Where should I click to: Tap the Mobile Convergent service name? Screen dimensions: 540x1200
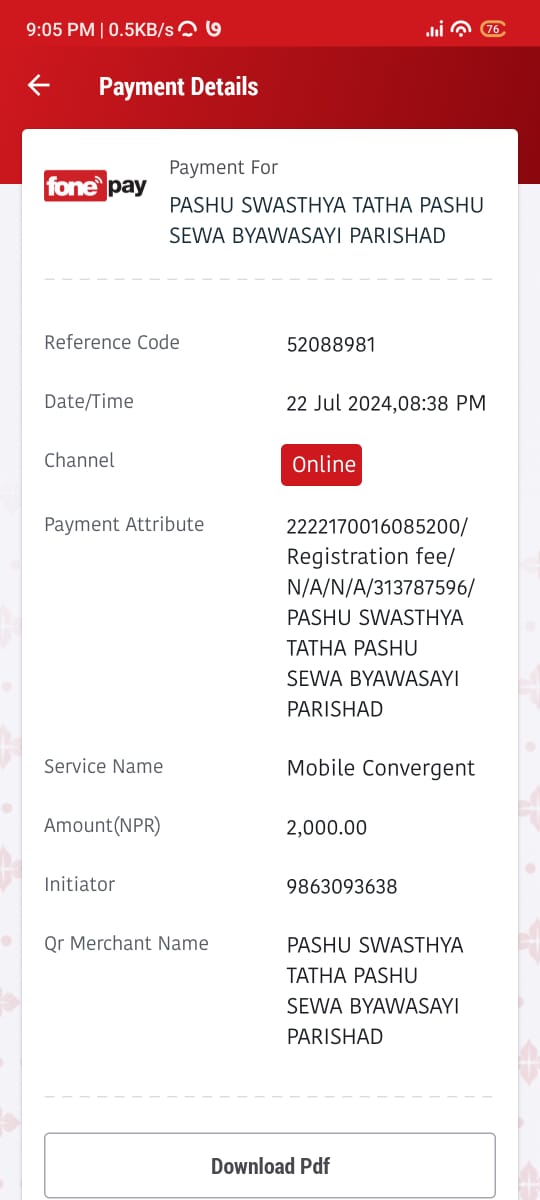click(x=381, y=769)
